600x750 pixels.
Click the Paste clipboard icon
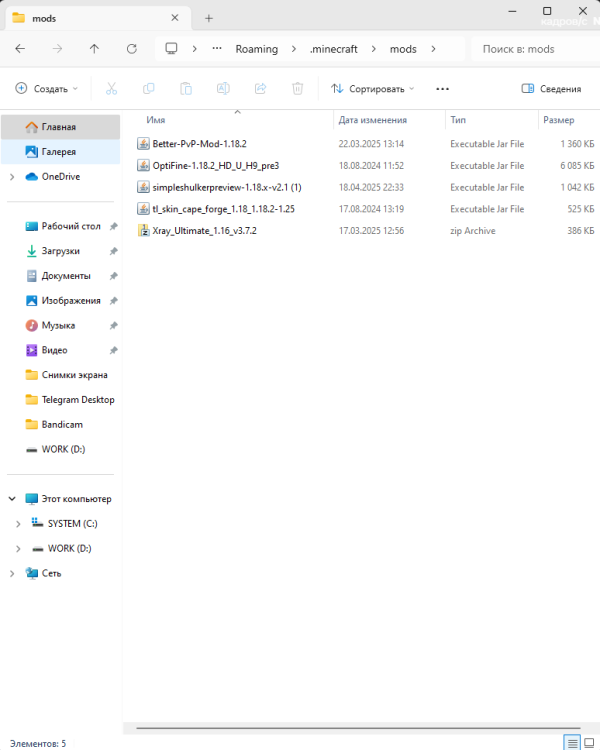click(x=186, y=88)
